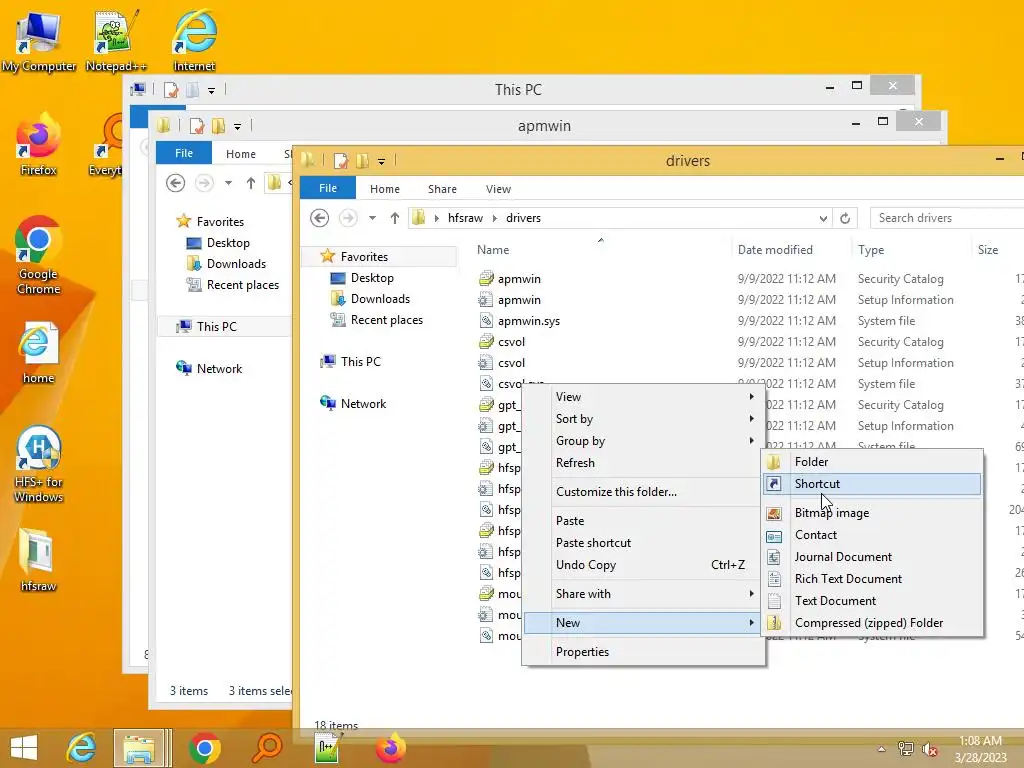The image size is (1024, 768).
Task: Expand Share with submenu
Action: tap(643, 594)
